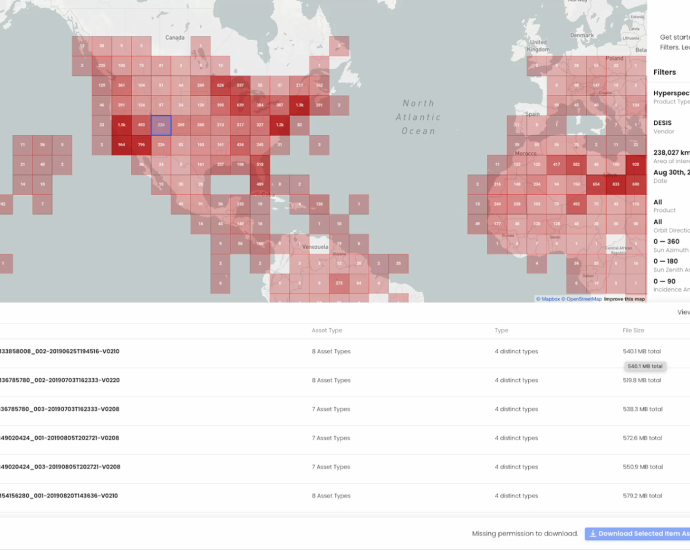This screenshot has width=690, height=550.
Task: Edit the 238,027 km Area of interest filter
Action: click(x=671, y=156)
